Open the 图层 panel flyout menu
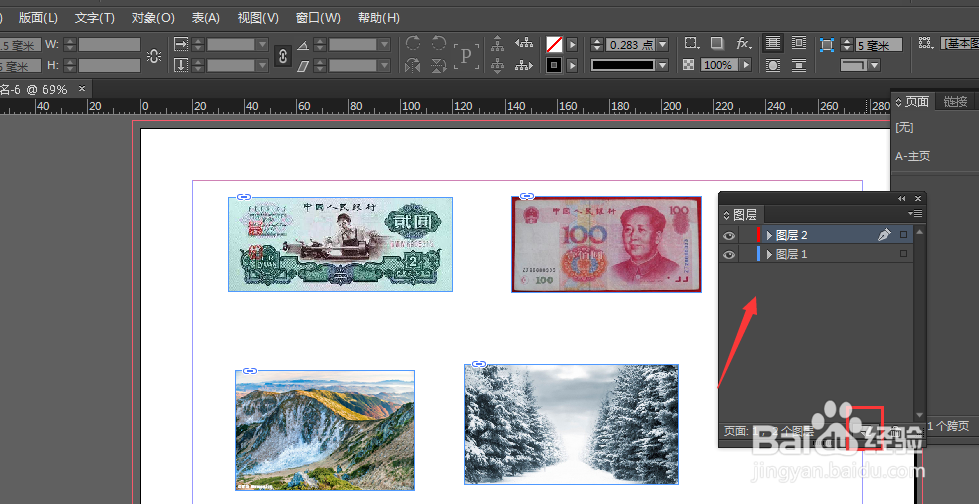Image resolution: width=979 pixels, height=504 pixels. [917, 214]
